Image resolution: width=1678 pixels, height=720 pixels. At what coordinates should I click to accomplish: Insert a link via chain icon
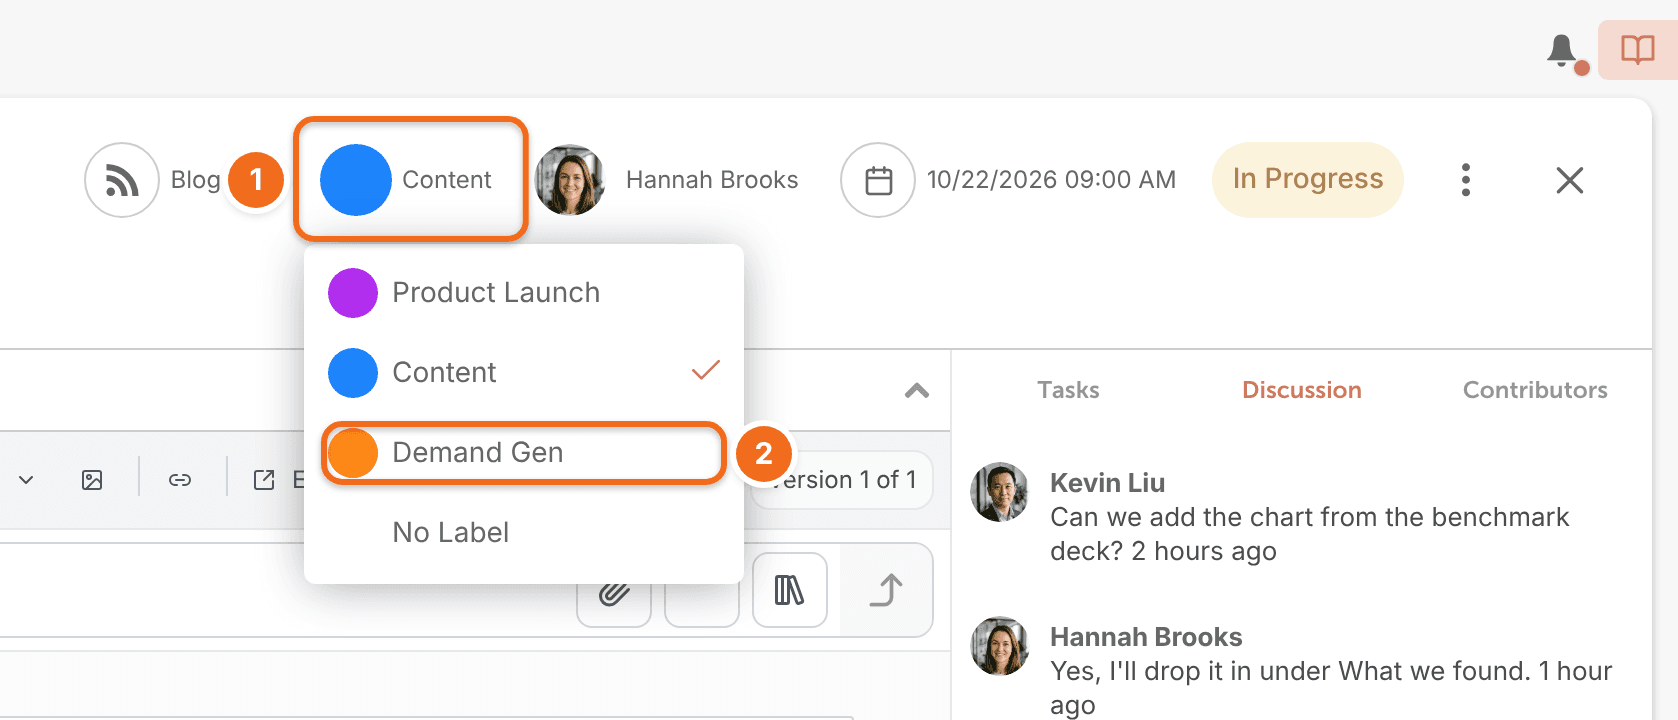tap(180, 480)
